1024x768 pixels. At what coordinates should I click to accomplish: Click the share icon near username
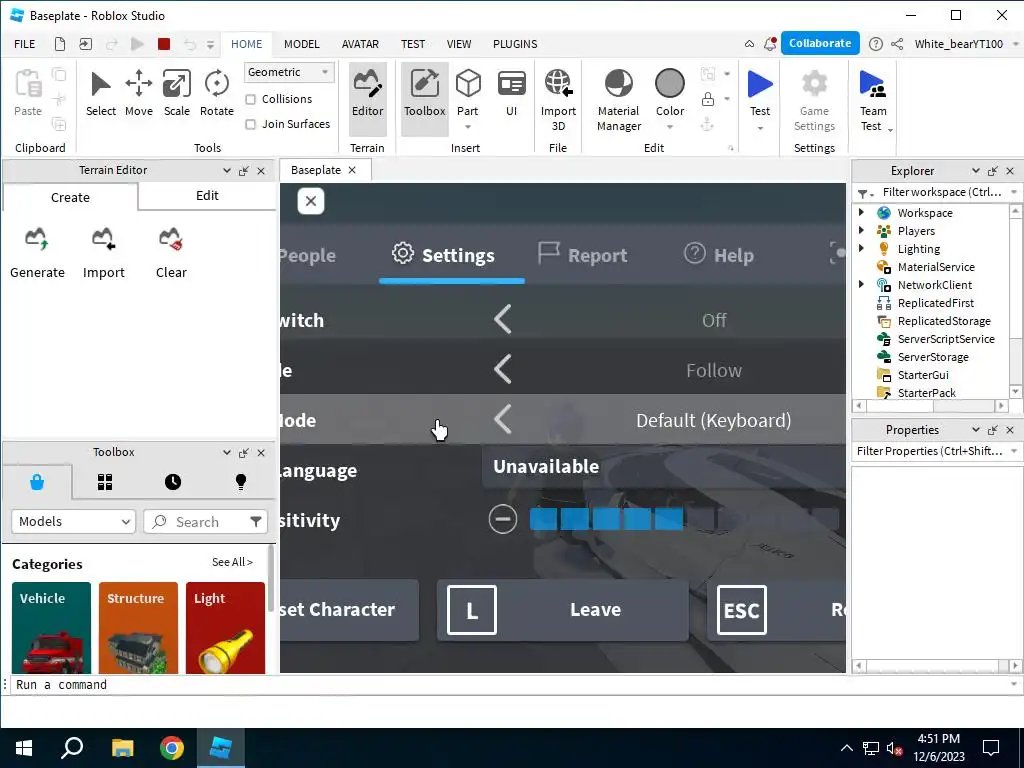pos(897,44)
